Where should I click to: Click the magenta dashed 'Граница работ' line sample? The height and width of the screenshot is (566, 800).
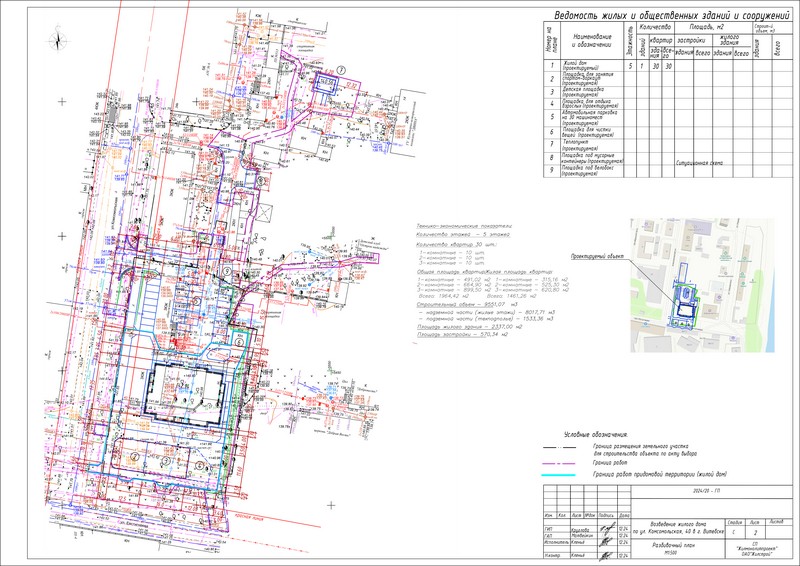click(x=560, y=463)
